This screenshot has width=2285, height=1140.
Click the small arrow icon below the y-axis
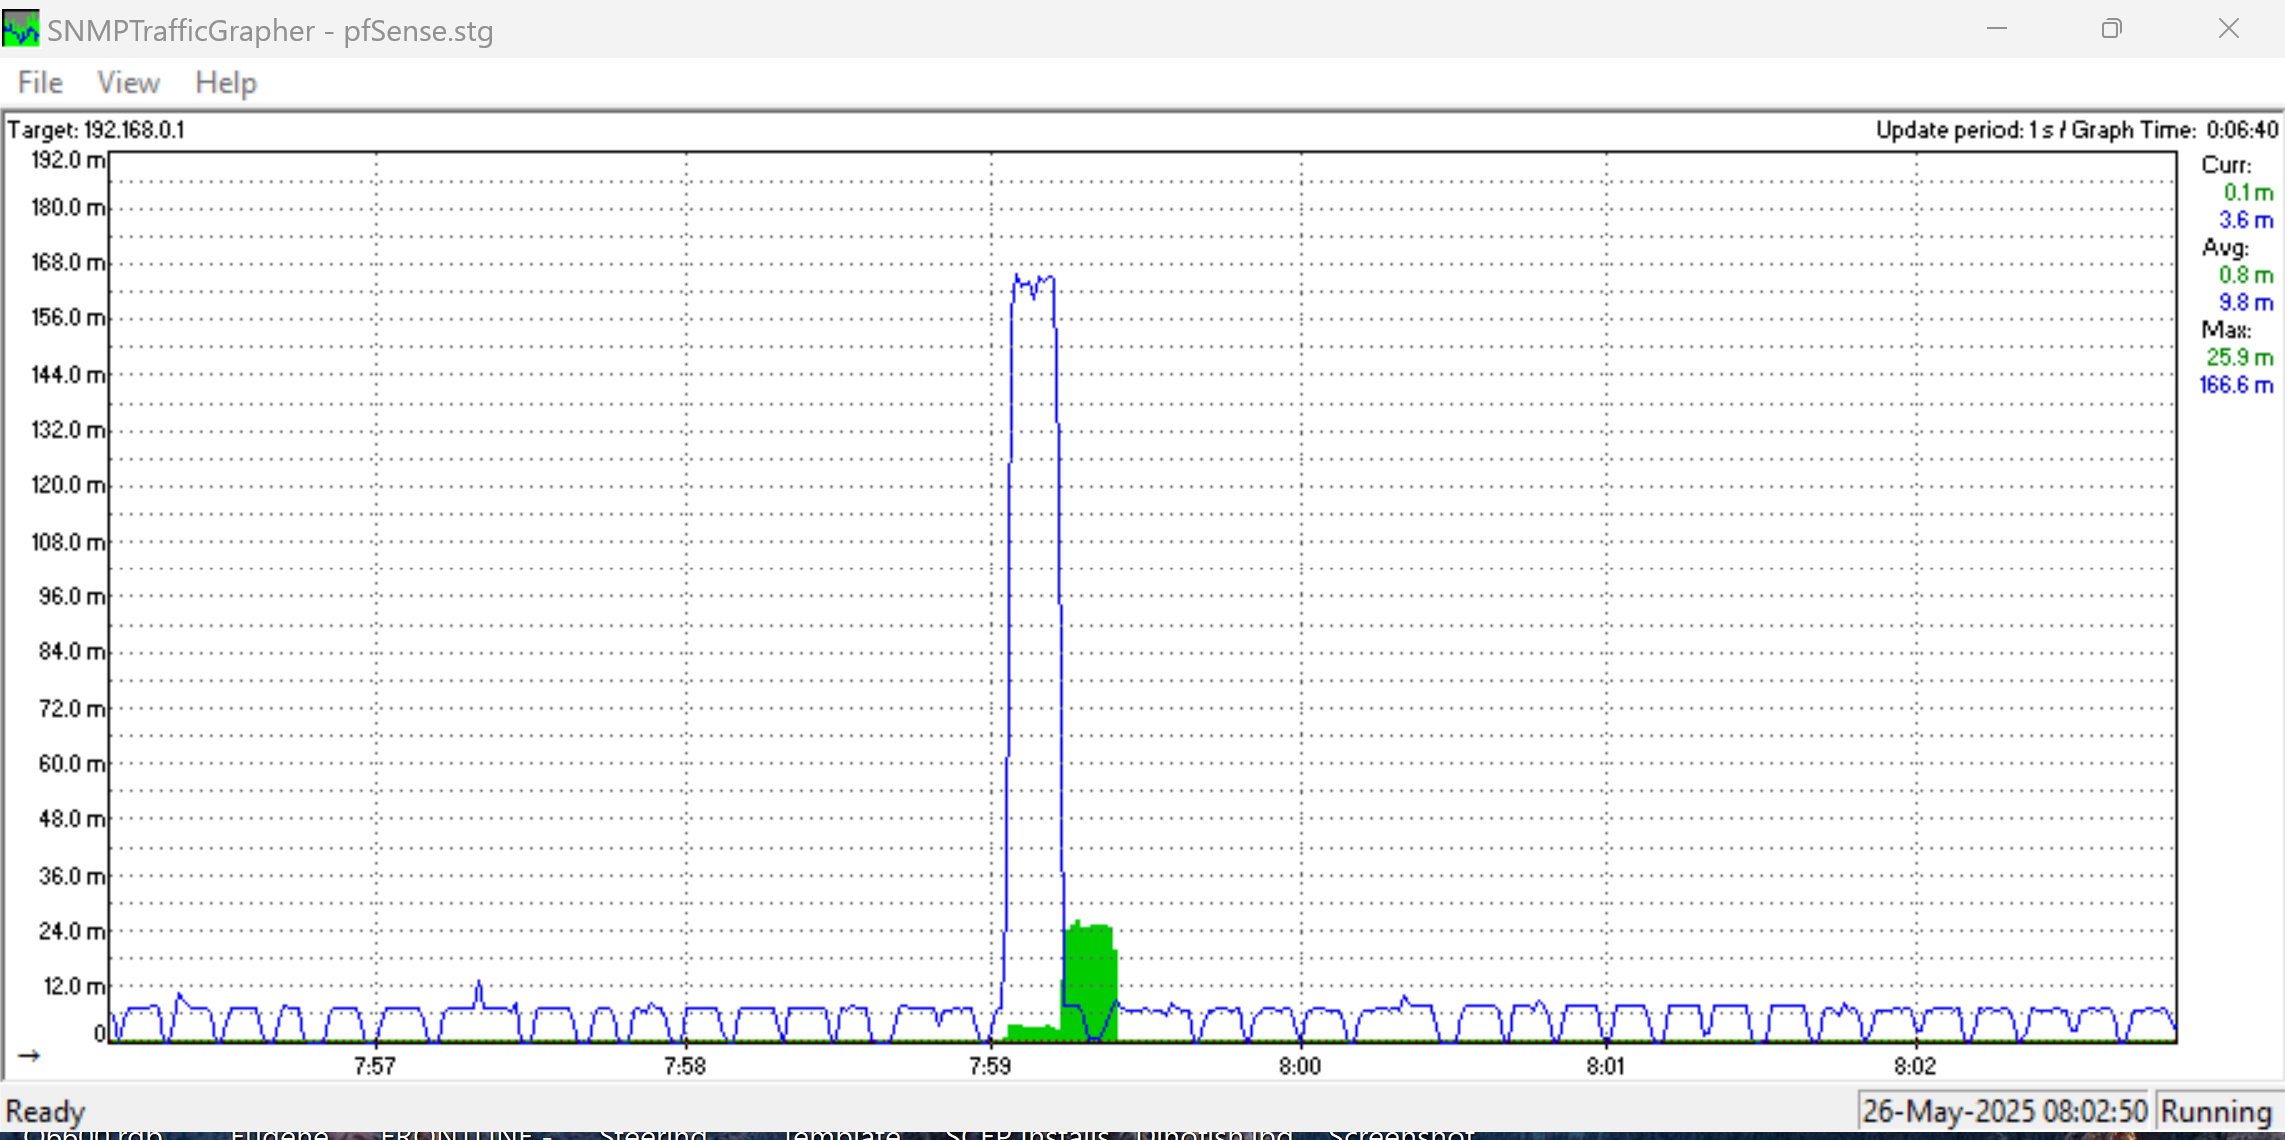point(29,1056)
